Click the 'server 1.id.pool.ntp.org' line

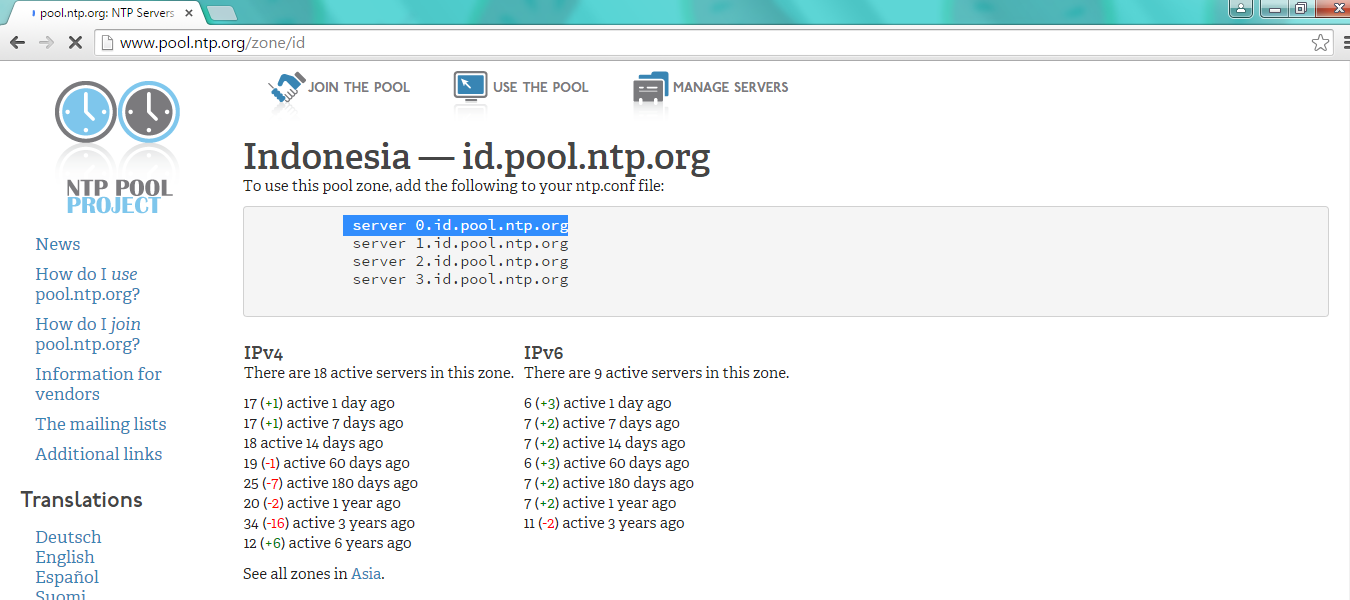click(x=460, y=244)
